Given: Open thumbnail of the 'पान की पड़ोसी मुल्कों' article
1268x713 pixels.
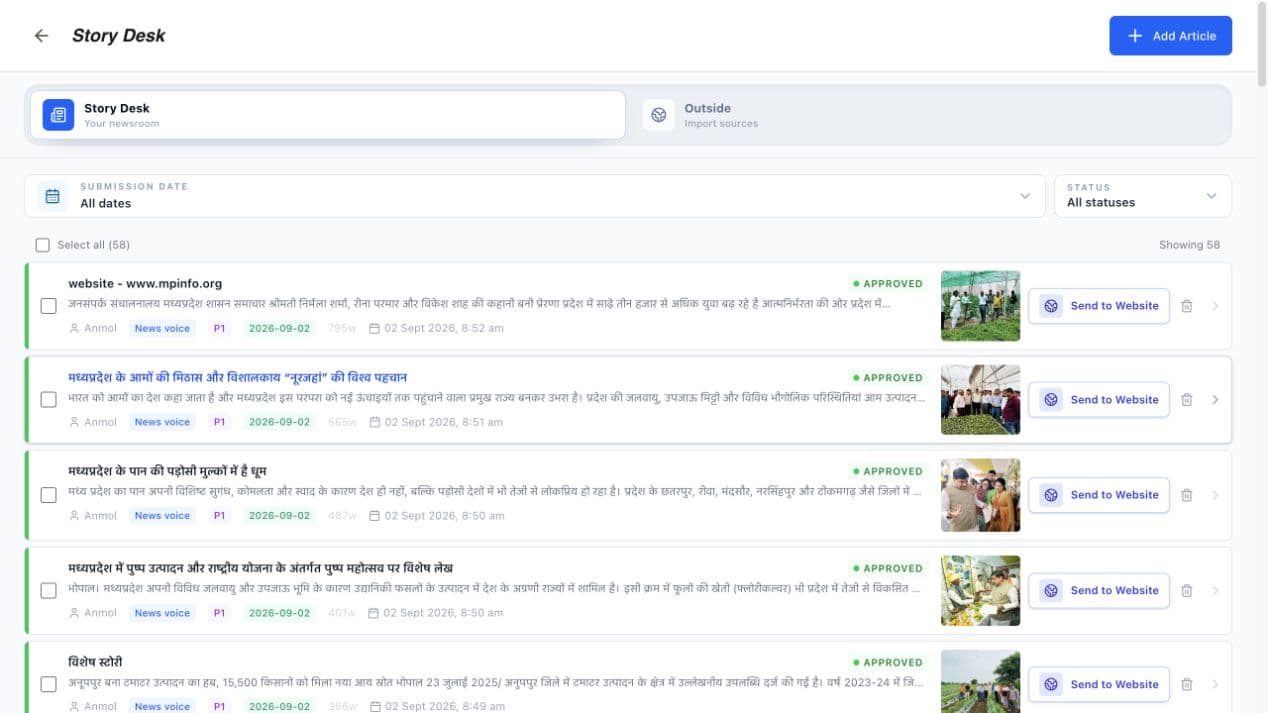Looking at the screenshot, I should tap(980, 495).
